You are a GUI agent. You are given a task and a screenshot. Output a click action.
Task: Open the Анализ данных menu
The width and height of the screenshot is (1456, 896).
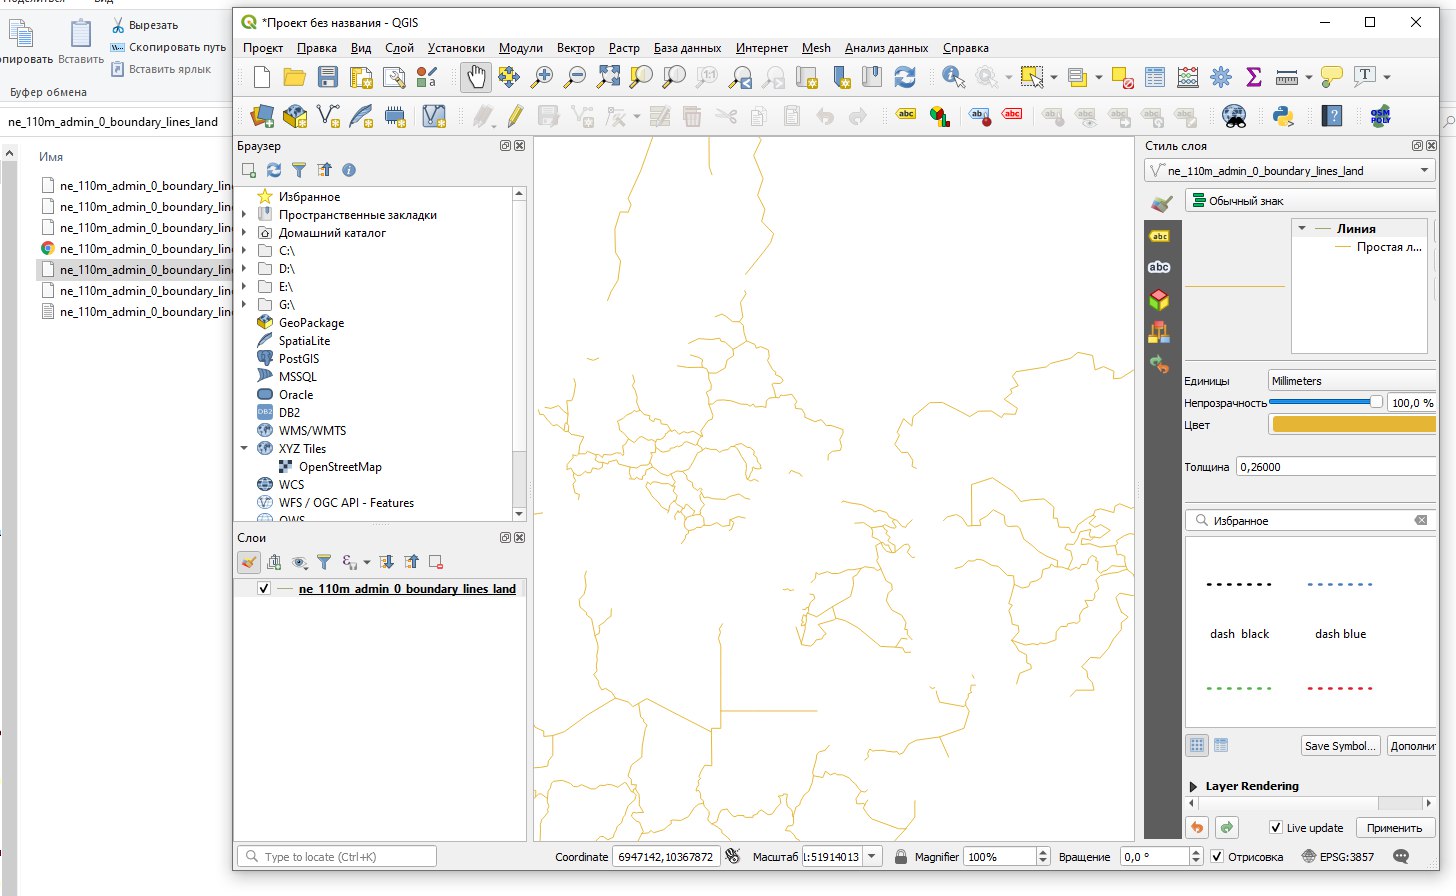click(x=886, y=48)
